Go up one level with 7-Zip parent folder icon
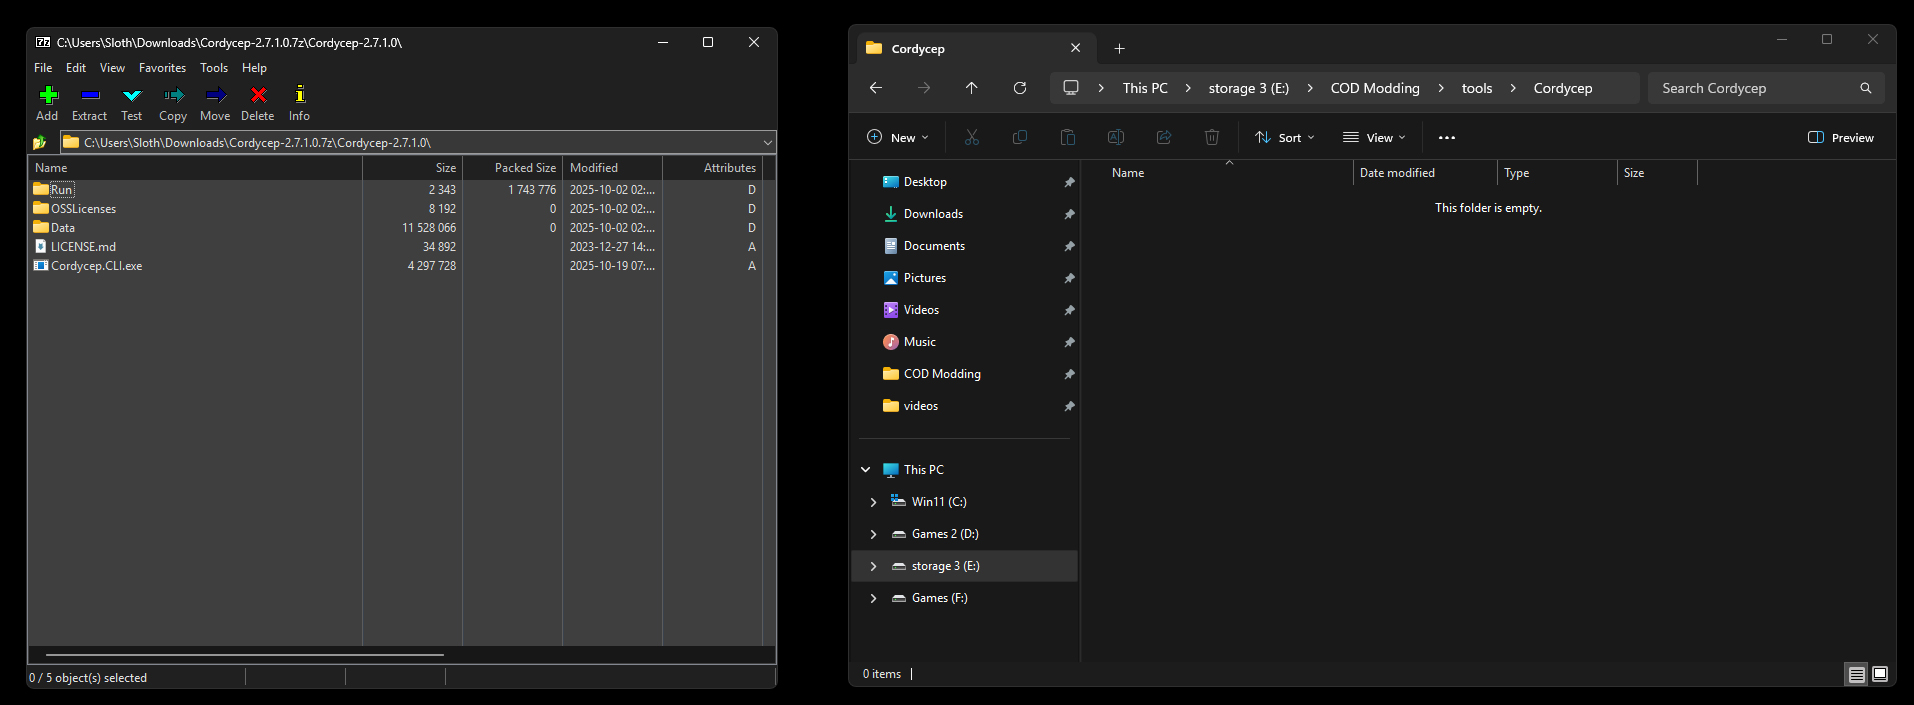The height and width of the screenshot is (705, 1914). tap(40, 143)
